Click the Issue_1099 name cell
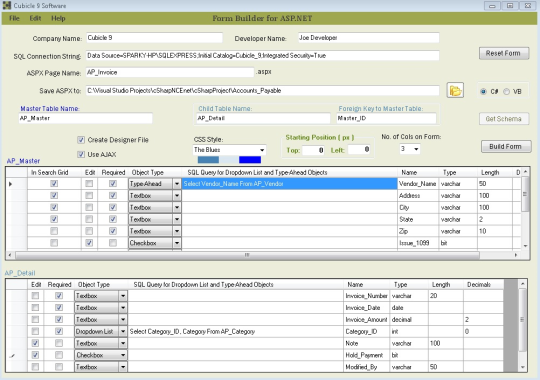Image resolution: width=540 pixels, height=380 pixels. point(418,243)
